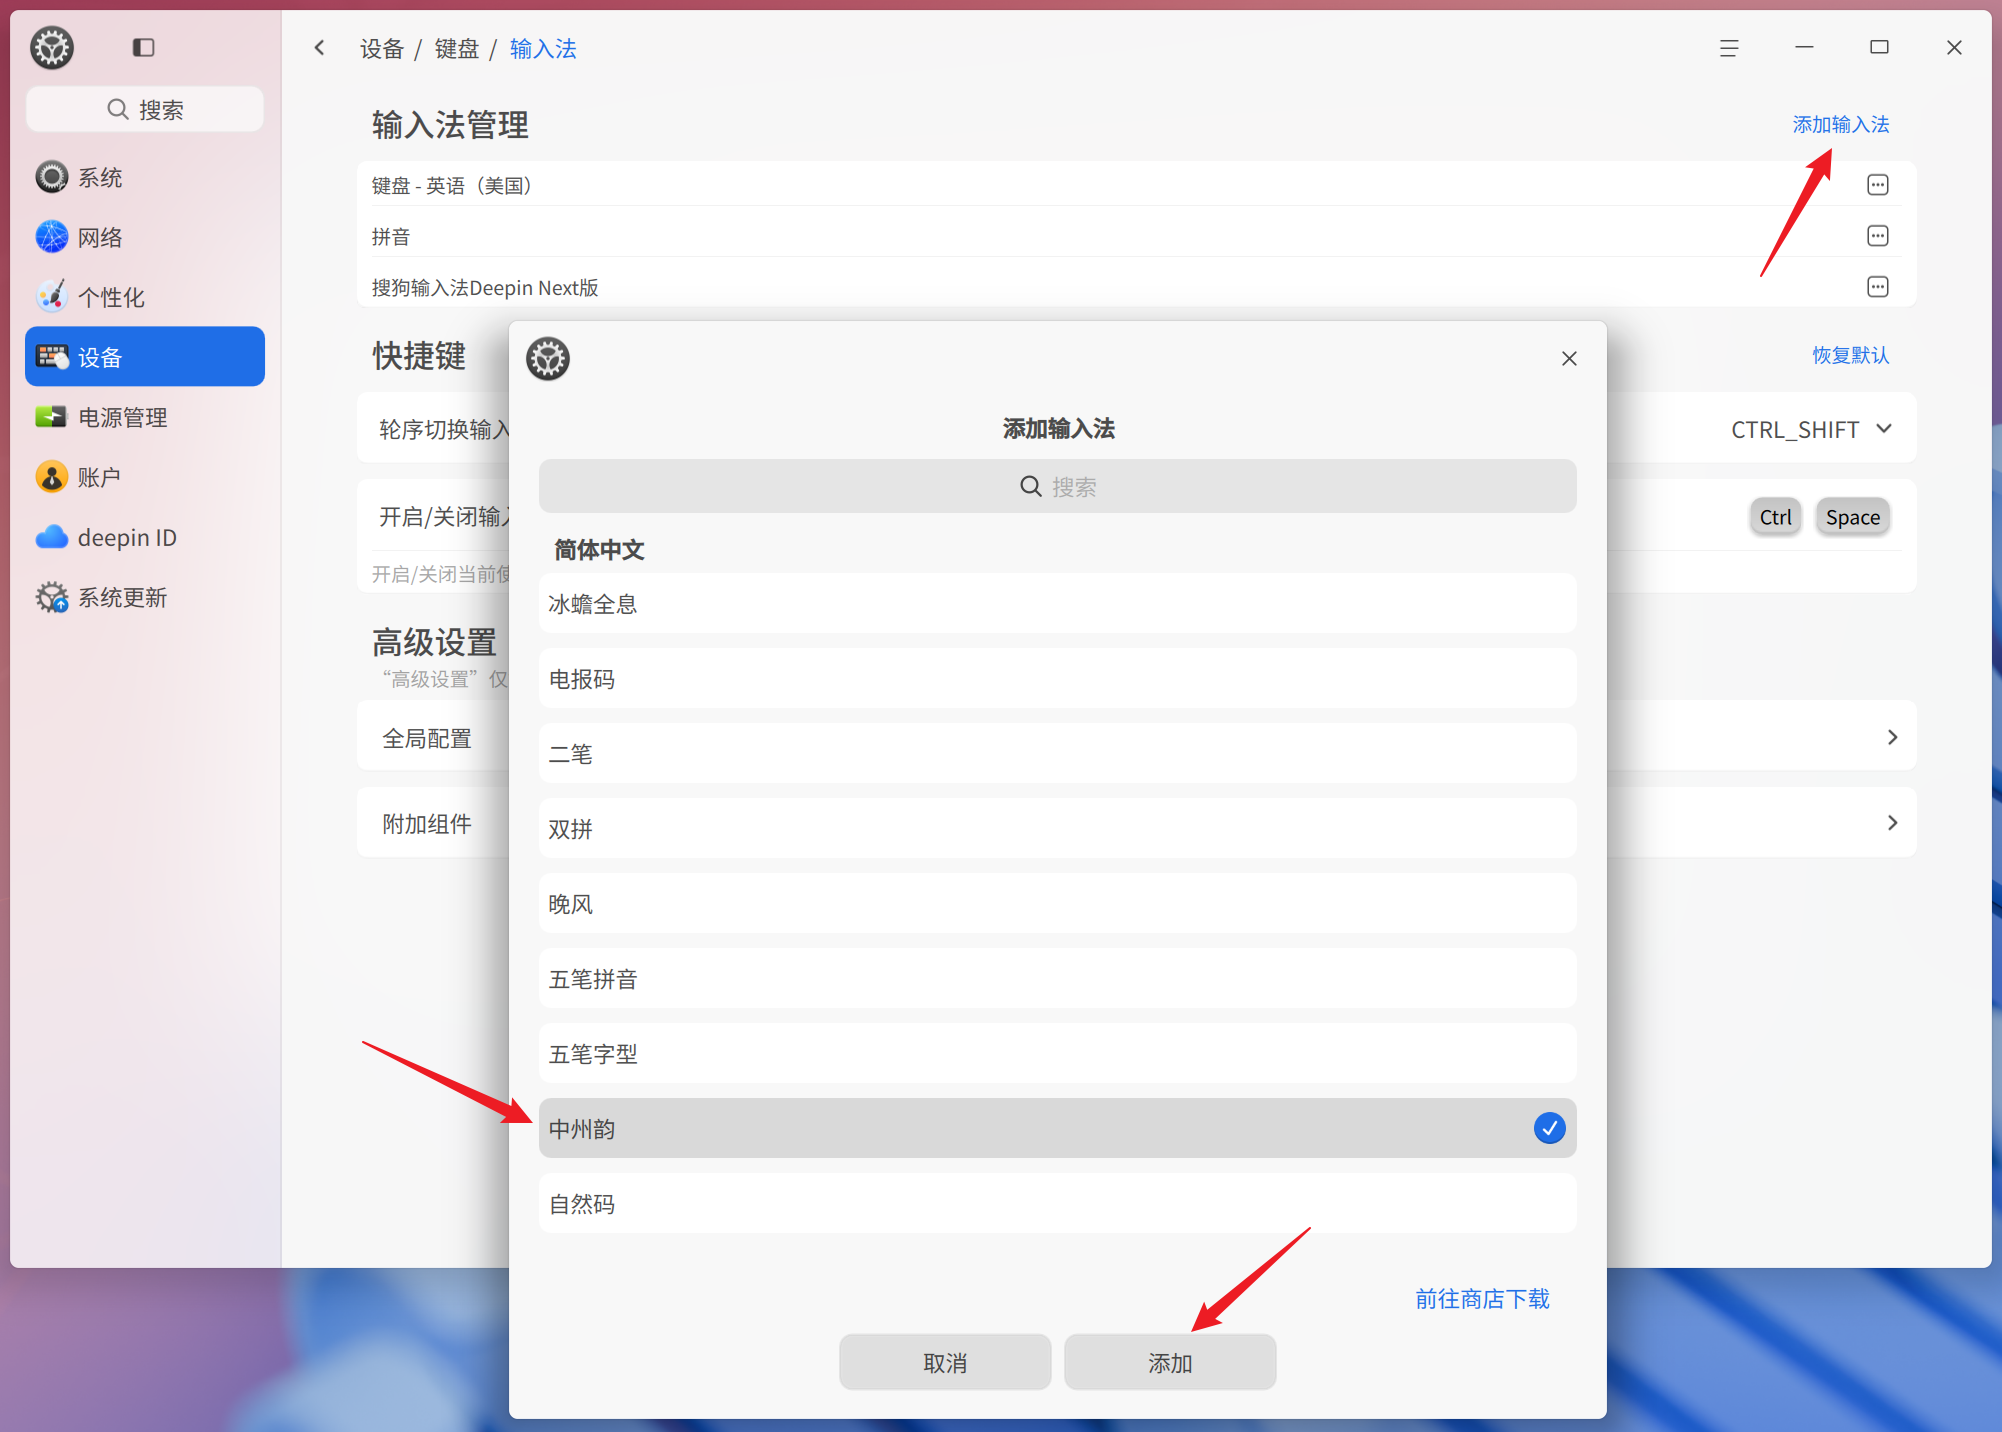Open 系统 settings in sidebar
The image size is (2002, 1432).
pos(145,178)
